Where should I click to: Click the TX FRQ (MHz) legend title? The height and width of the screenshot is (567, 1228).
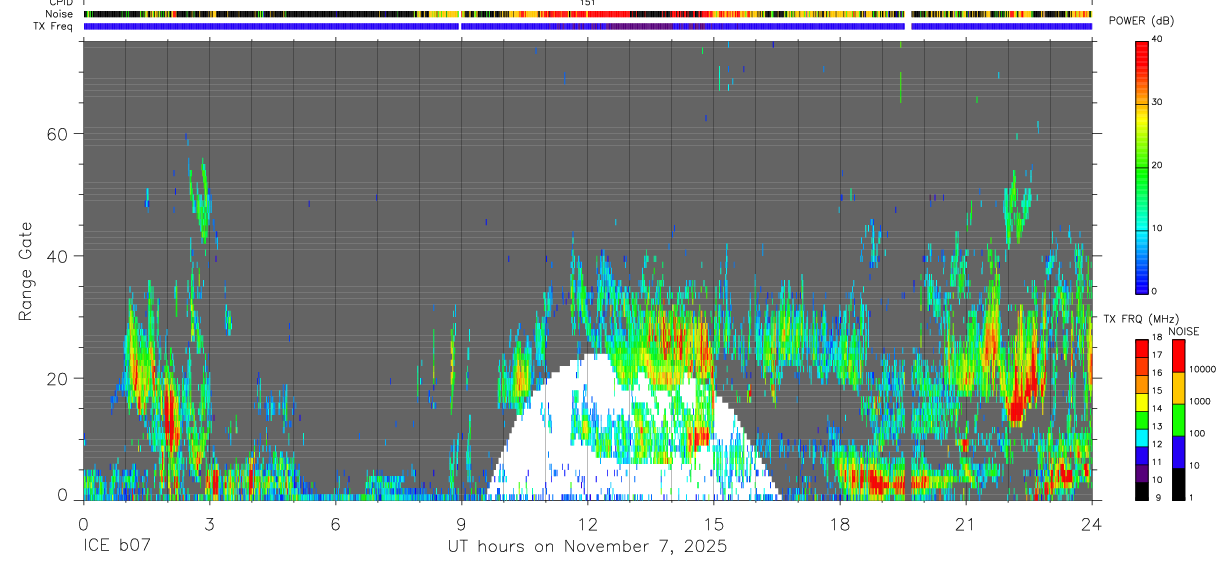1140,319
